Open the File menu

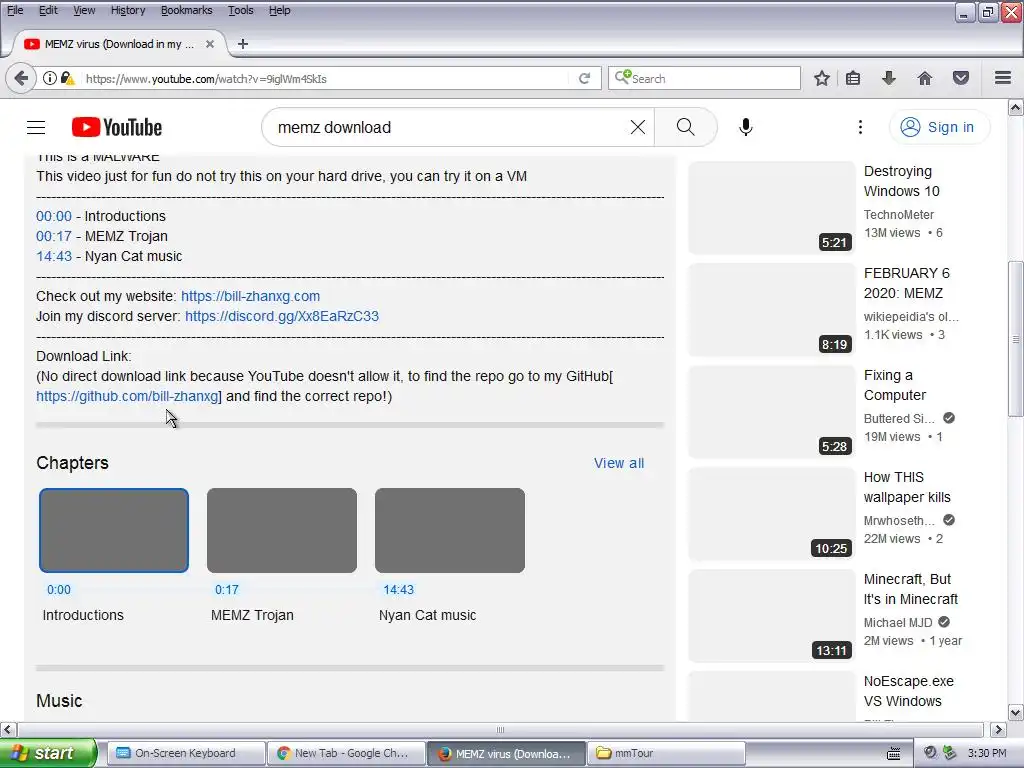coord(15,10)
